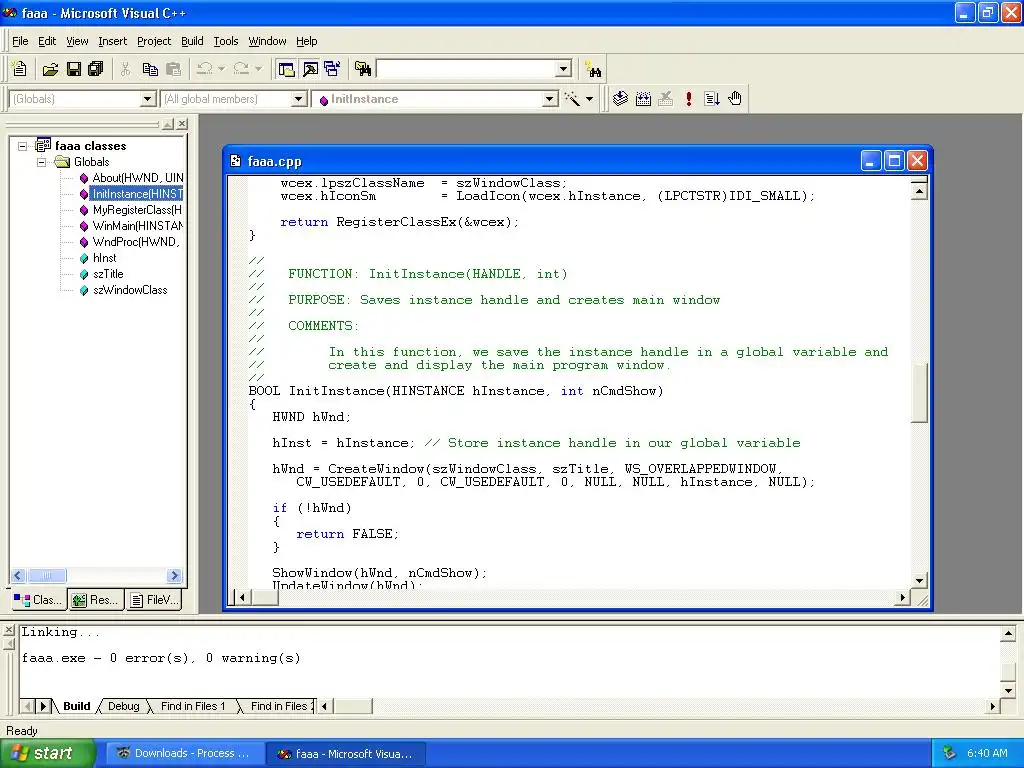Viewport: 1024px width, 768px height.
Task: Toggle the Output window button
Action: tap(310, 69)
